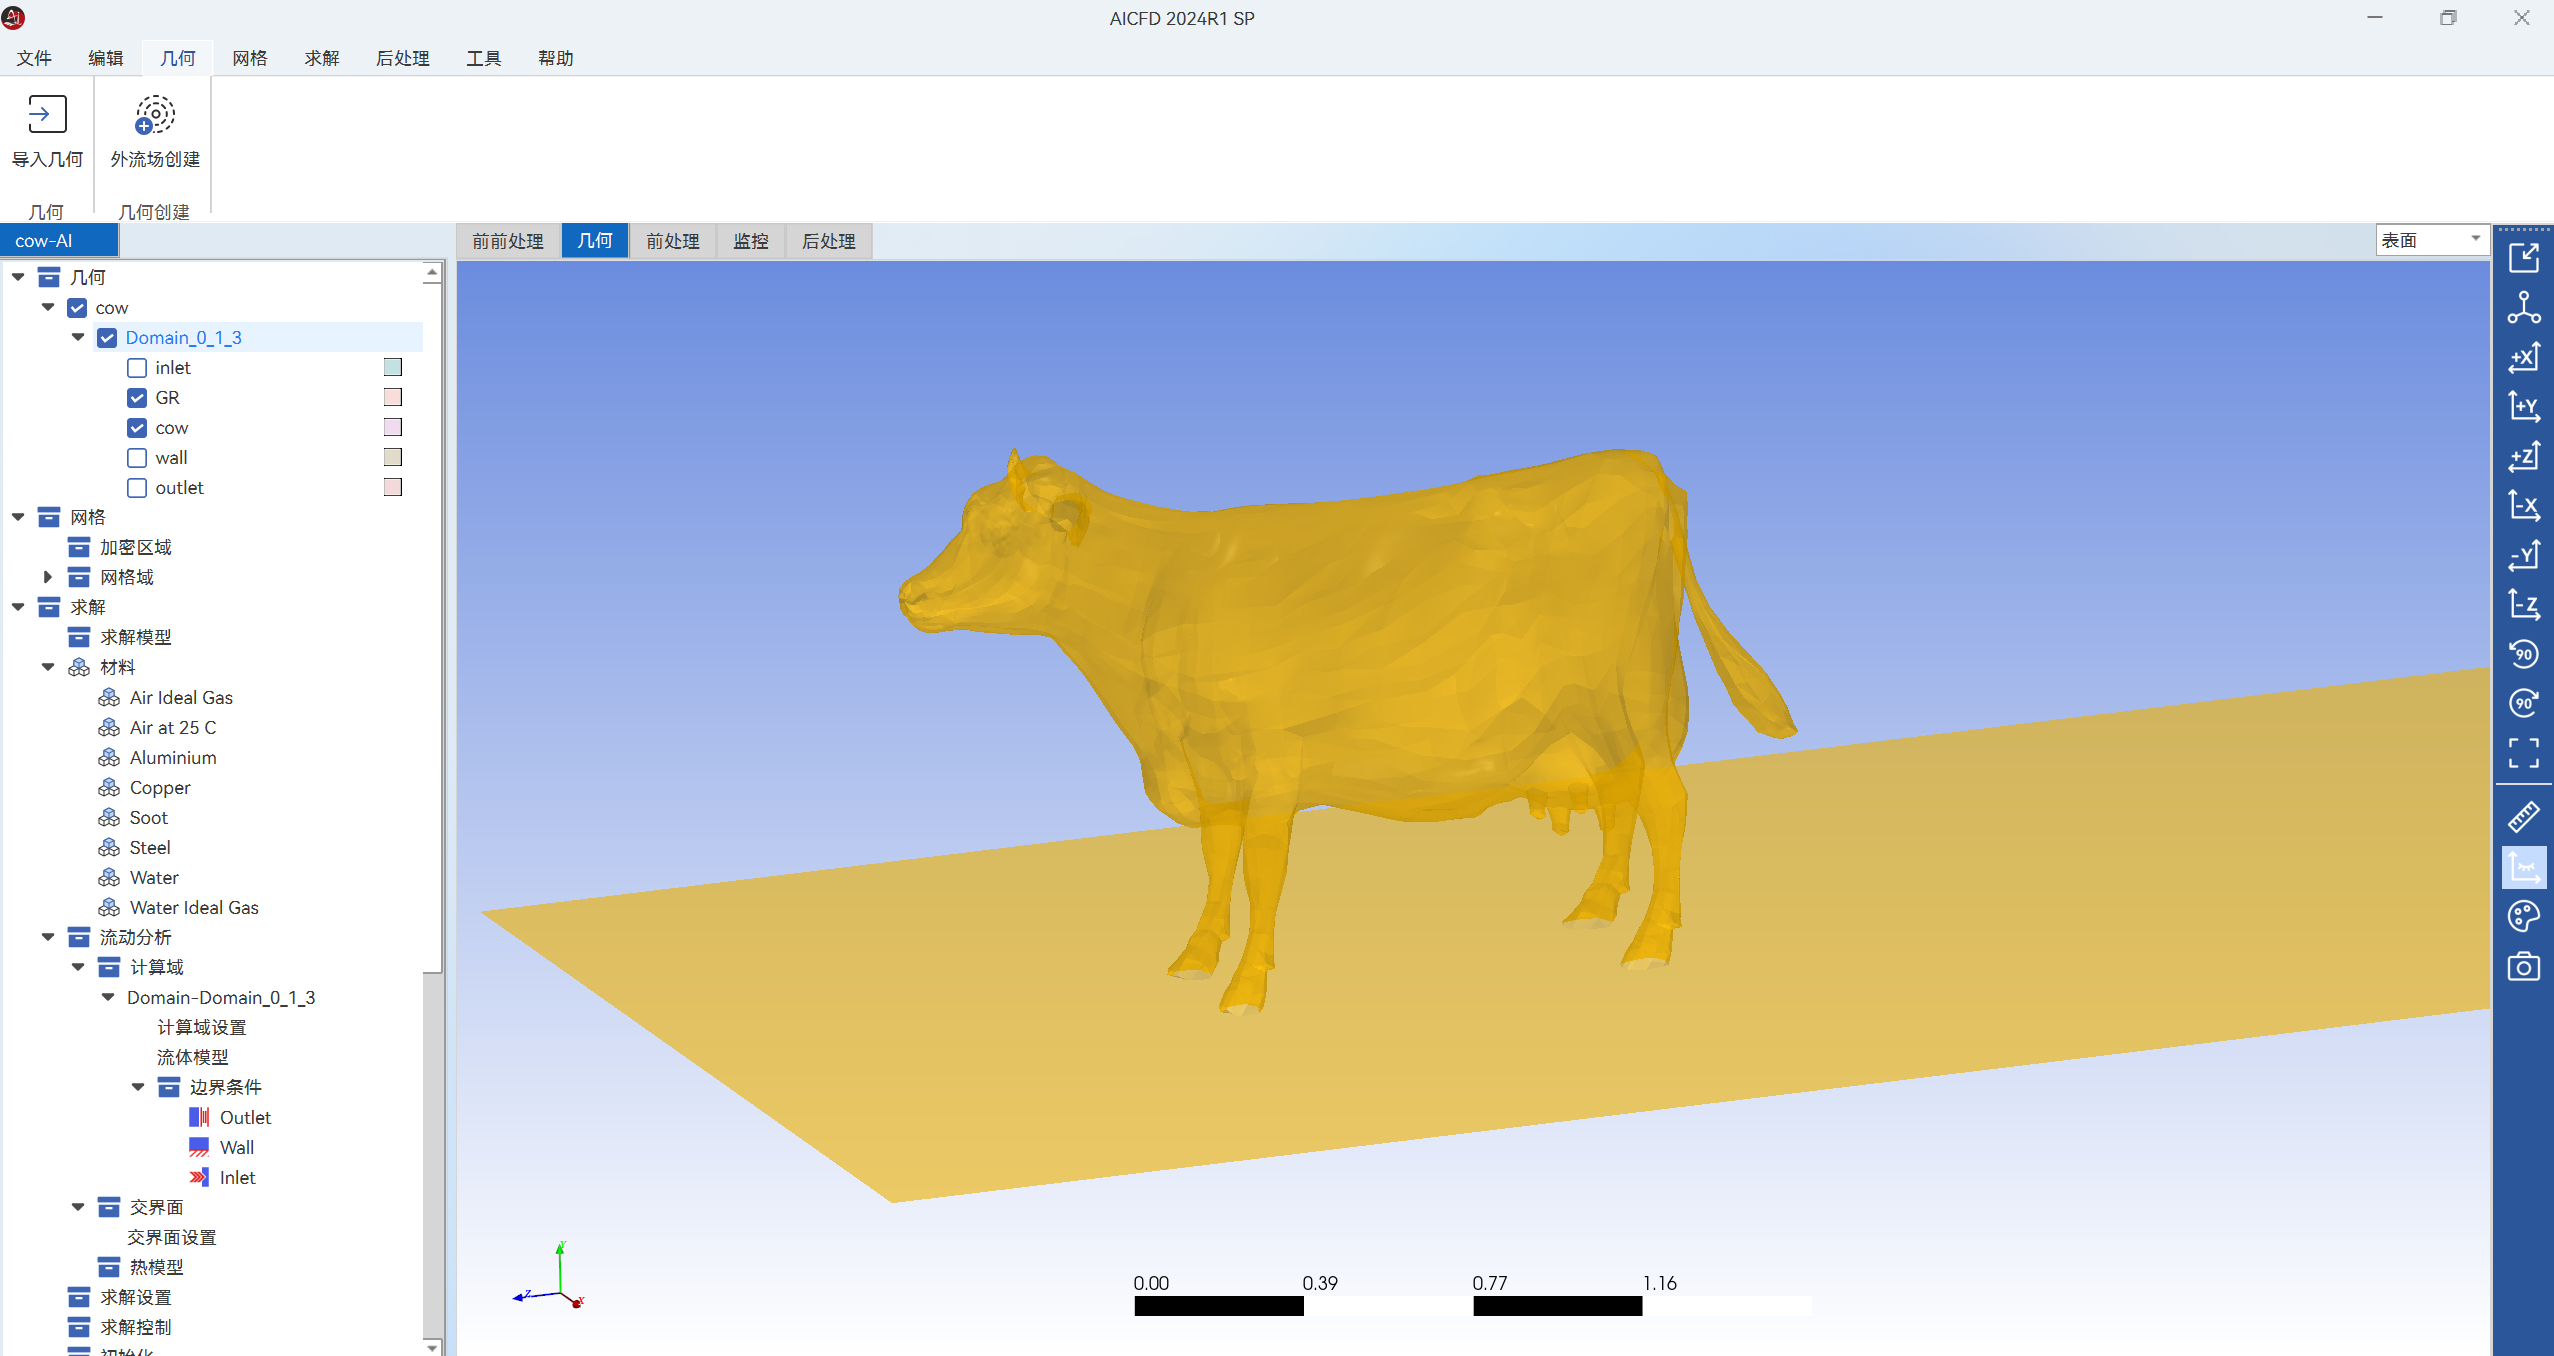2554x1356 pixels.
Task: Toggle visibility of inlet boundary
Action: tap(137, 368)
